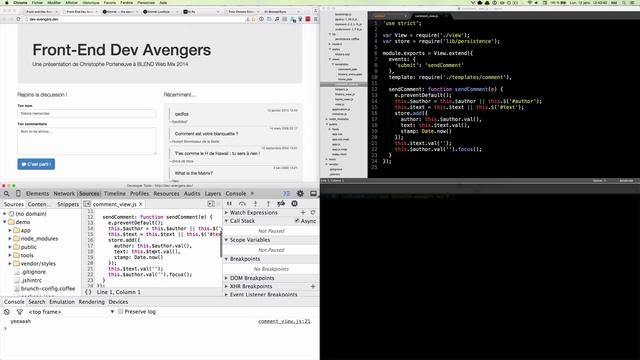The width and height of the screenshot is (640, 360).
Task: Focus the Ton commentaire textarea
Action: coord(87,141)
